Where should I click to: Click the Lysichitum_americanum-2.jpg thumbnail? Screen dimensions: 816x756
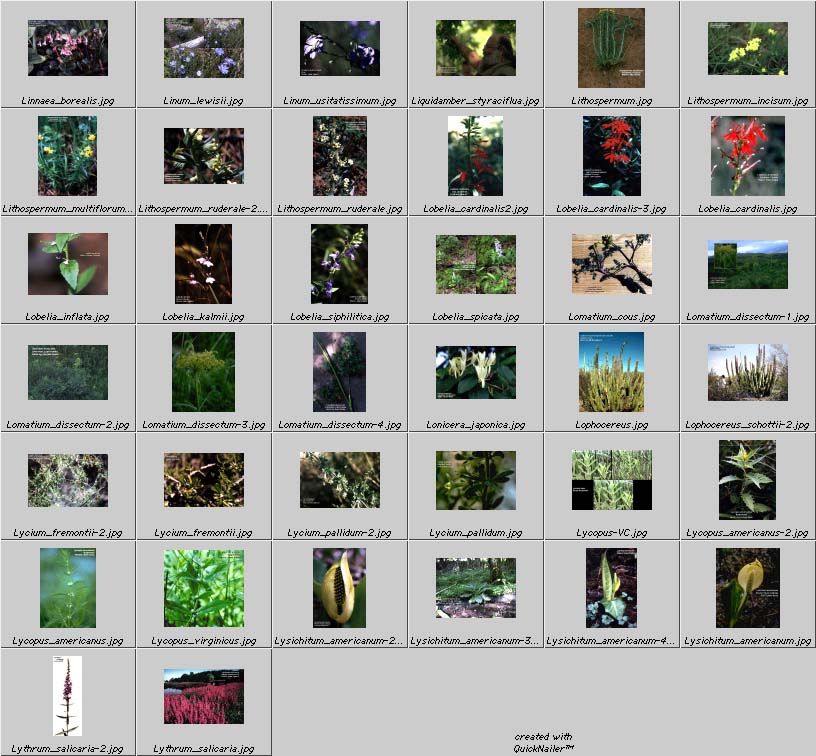(x=339, y=587)
